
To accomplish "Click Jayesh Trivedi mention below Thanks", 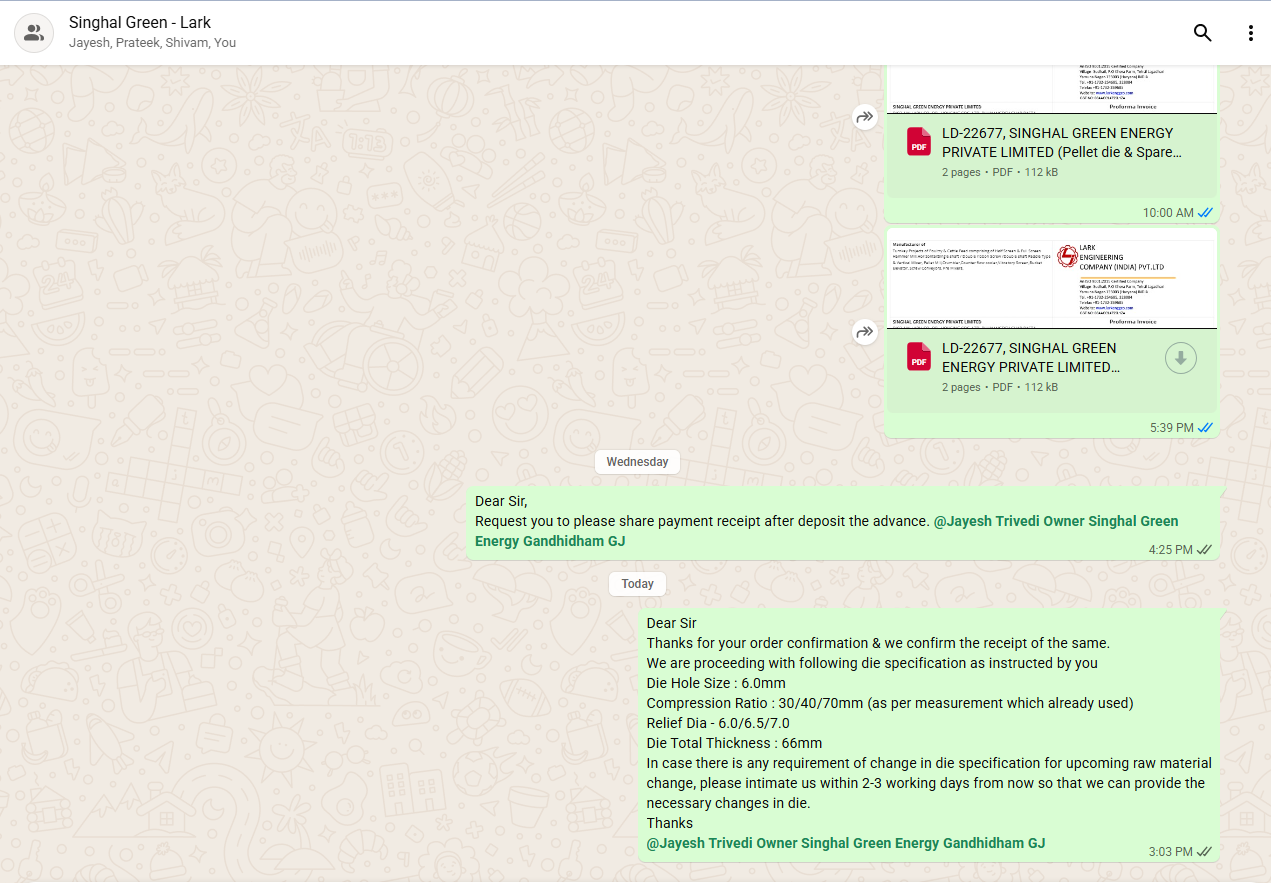I will [845, 843].
